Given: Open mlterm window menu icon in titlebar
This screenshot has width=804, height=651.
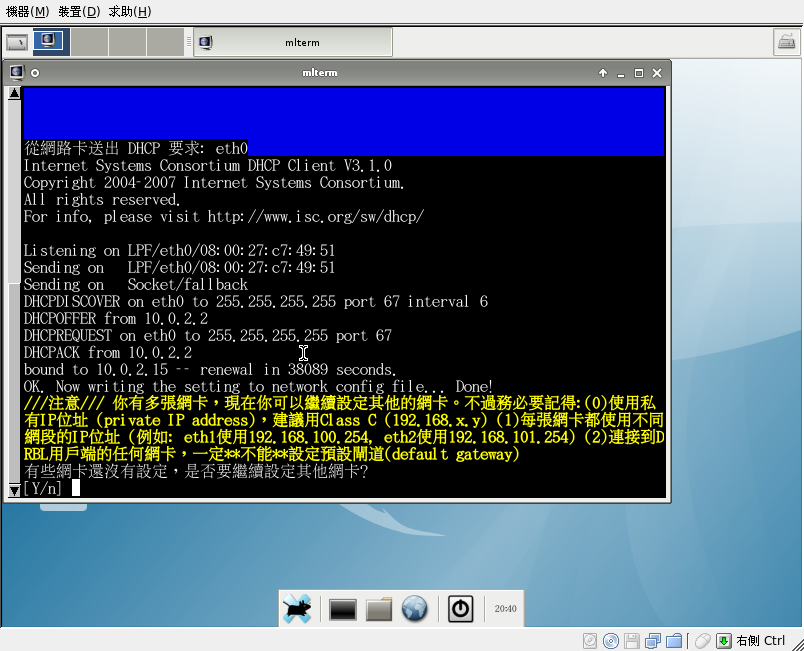Looking at the screenshot, I should [16, 72].
